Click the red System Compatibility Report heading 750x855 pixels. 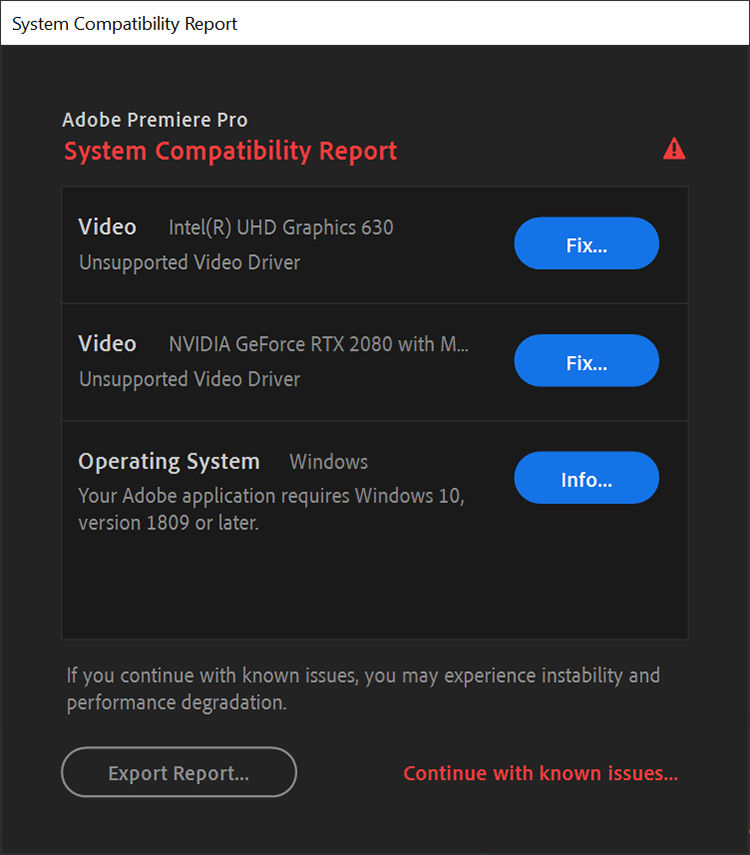230,151
